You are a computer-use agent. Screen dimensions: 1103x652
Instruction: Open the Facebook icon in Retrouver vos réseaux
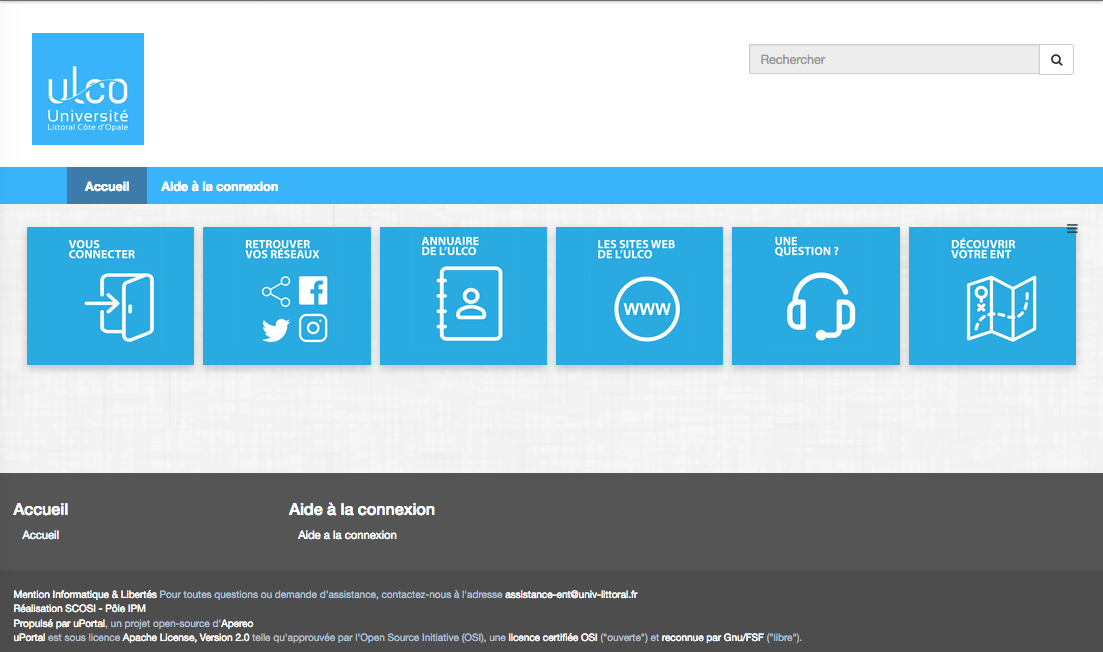point(313,291)
